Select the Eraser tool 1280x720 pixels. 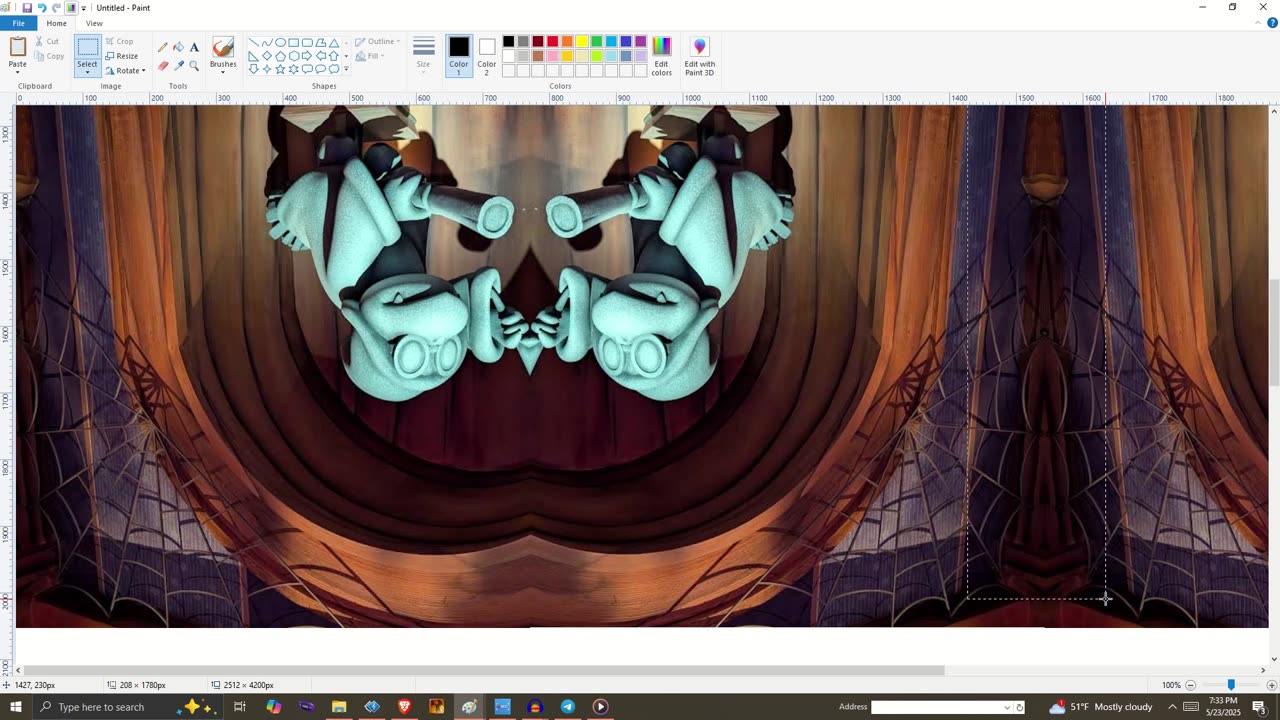pos(163,66)
